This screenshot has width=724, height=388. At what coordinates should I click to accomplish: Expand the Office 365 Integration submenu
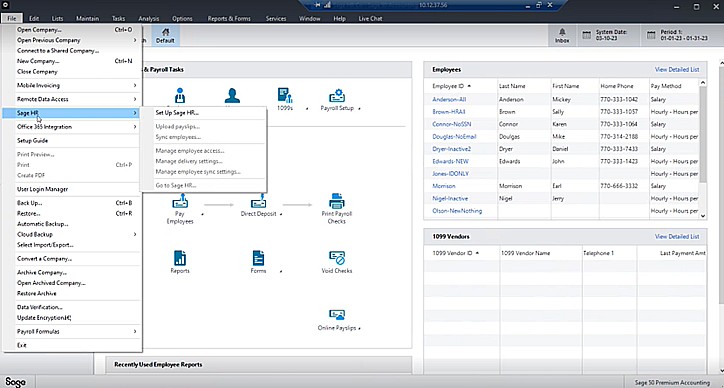(135, 127)
